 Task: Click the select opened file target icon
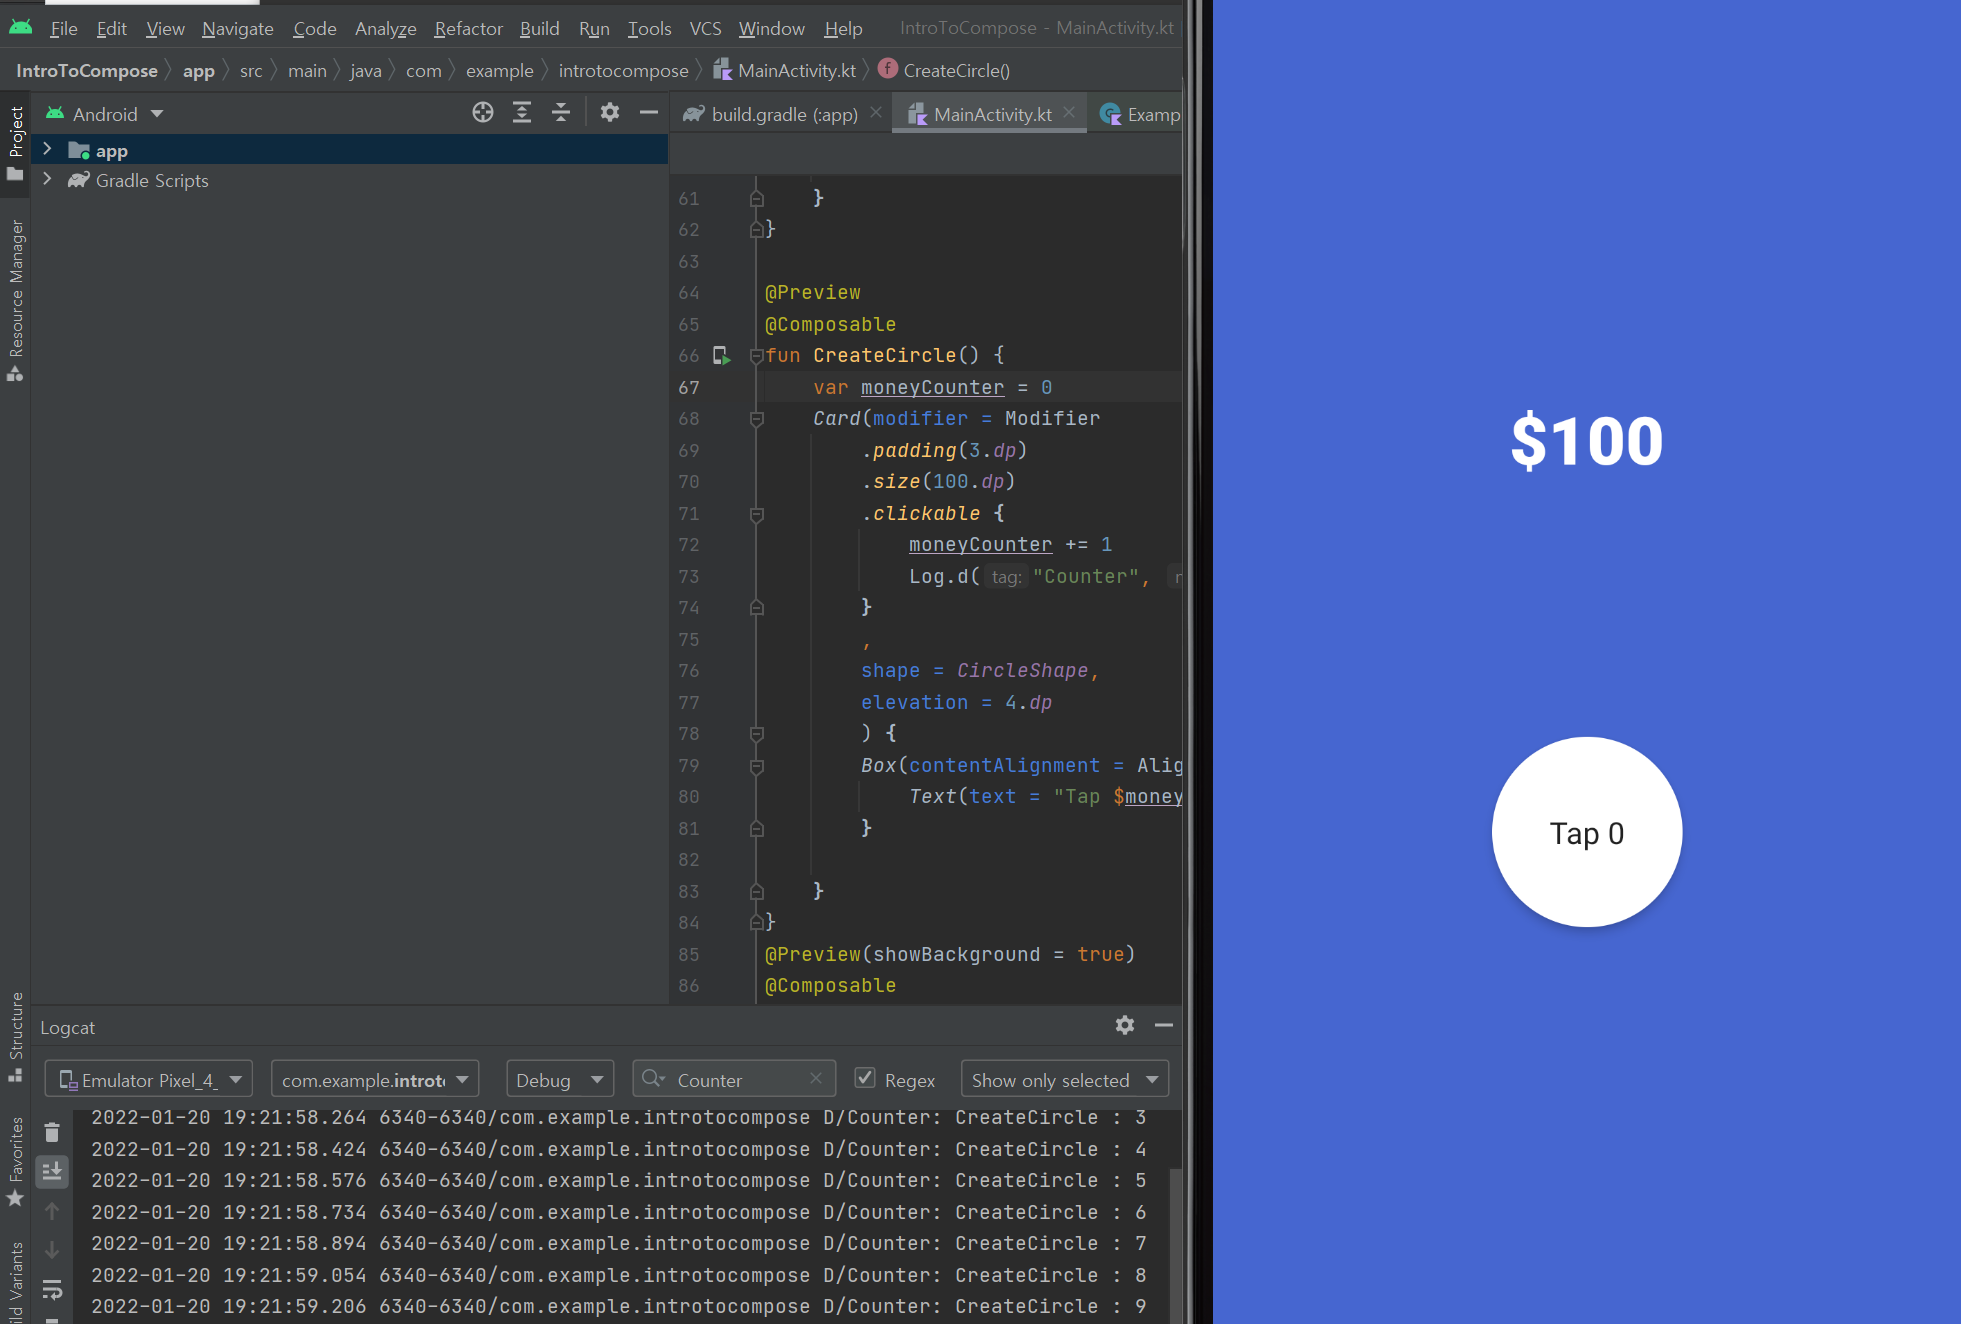(x=483, y=113)
